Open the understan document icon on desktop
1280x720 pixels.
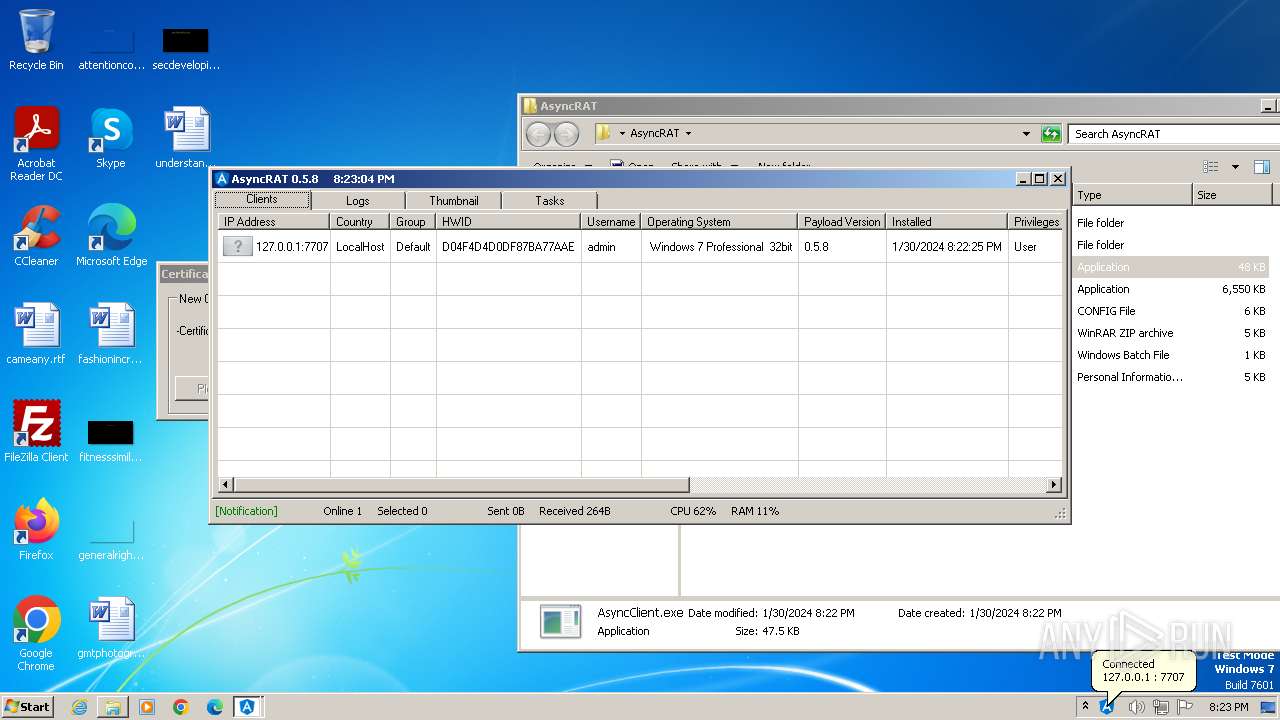coord(186,138)
